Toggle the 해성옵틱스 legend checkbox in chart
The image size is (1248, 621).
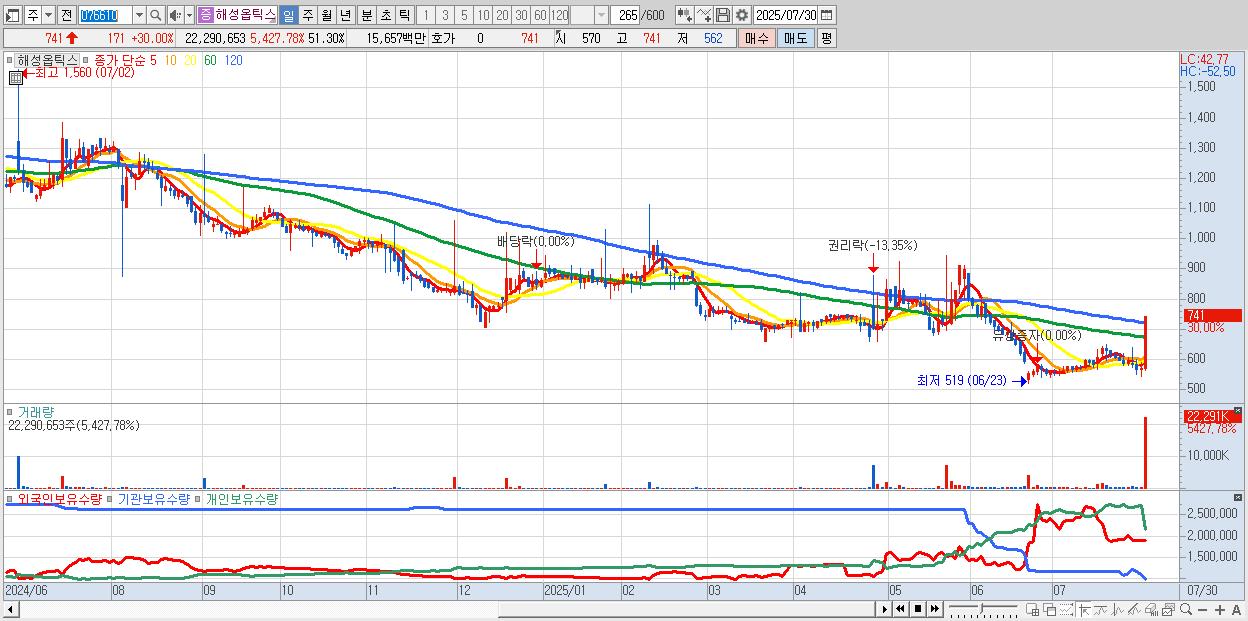(x=10, y=60)
